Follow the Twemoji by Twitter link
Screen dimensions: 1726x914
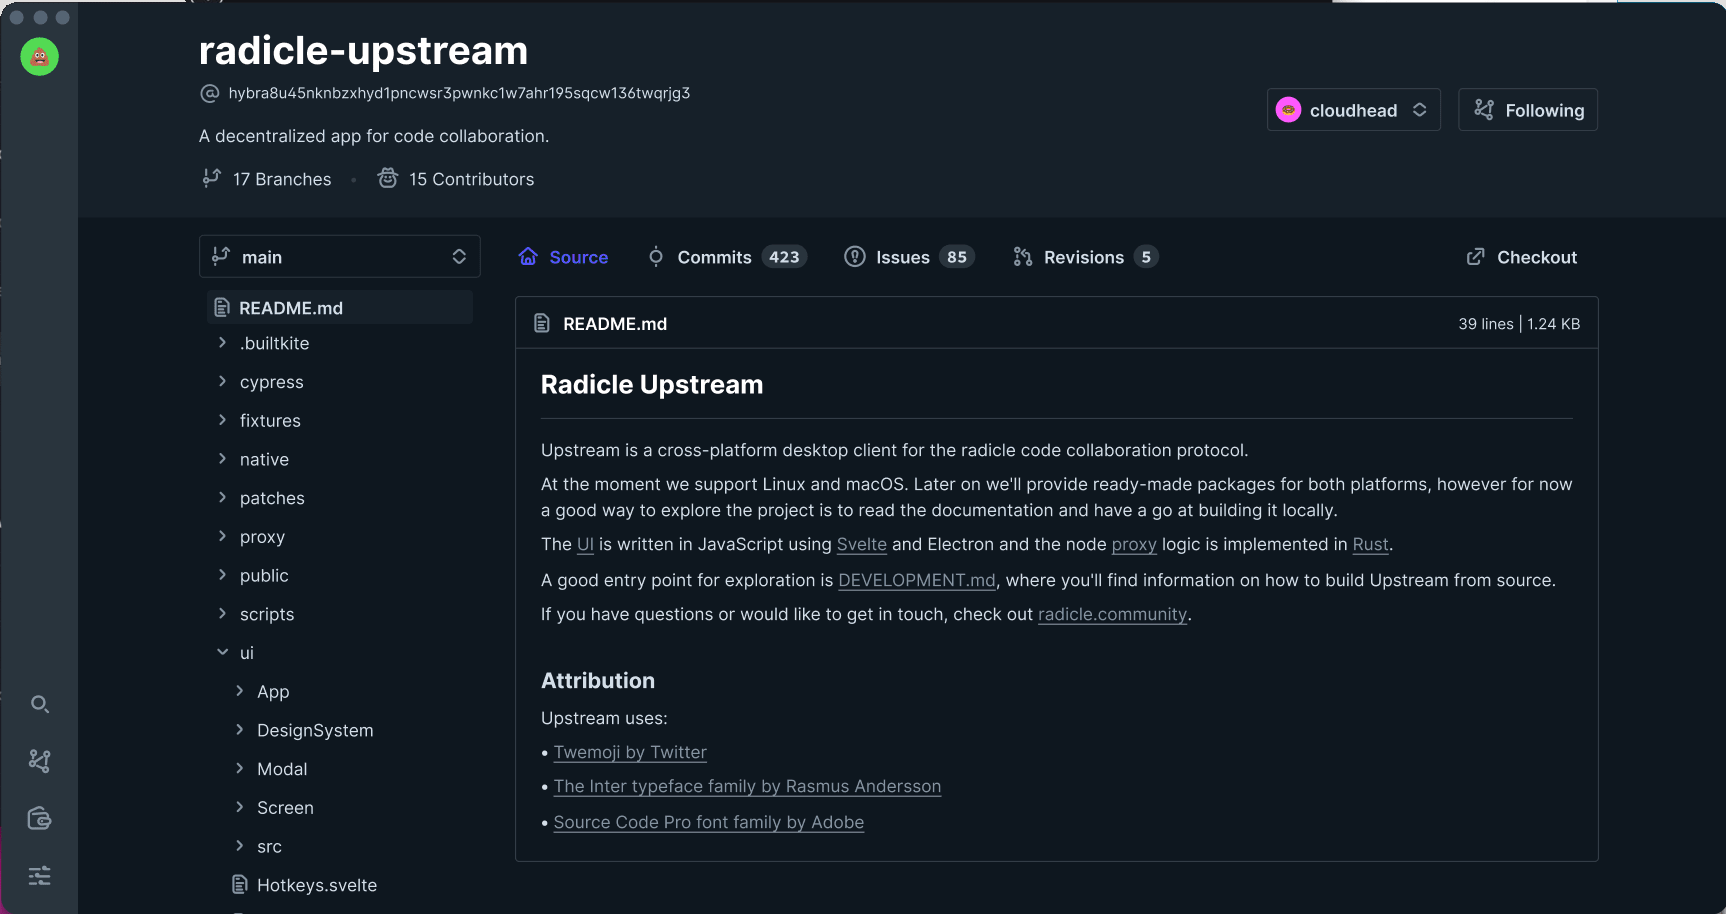click(630, 752)
